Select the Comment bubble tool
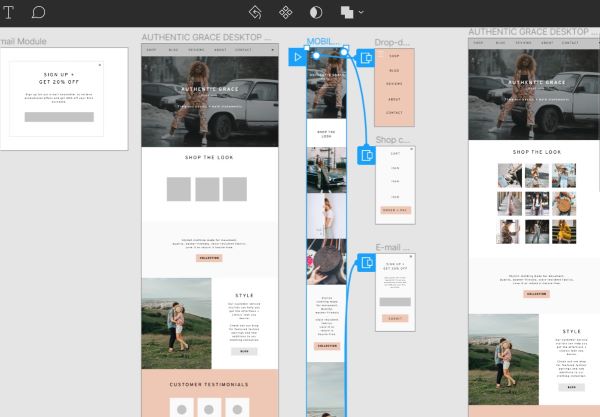Viewport: 600px width, 417px height. pyautogui.click(x=38, y=12)
